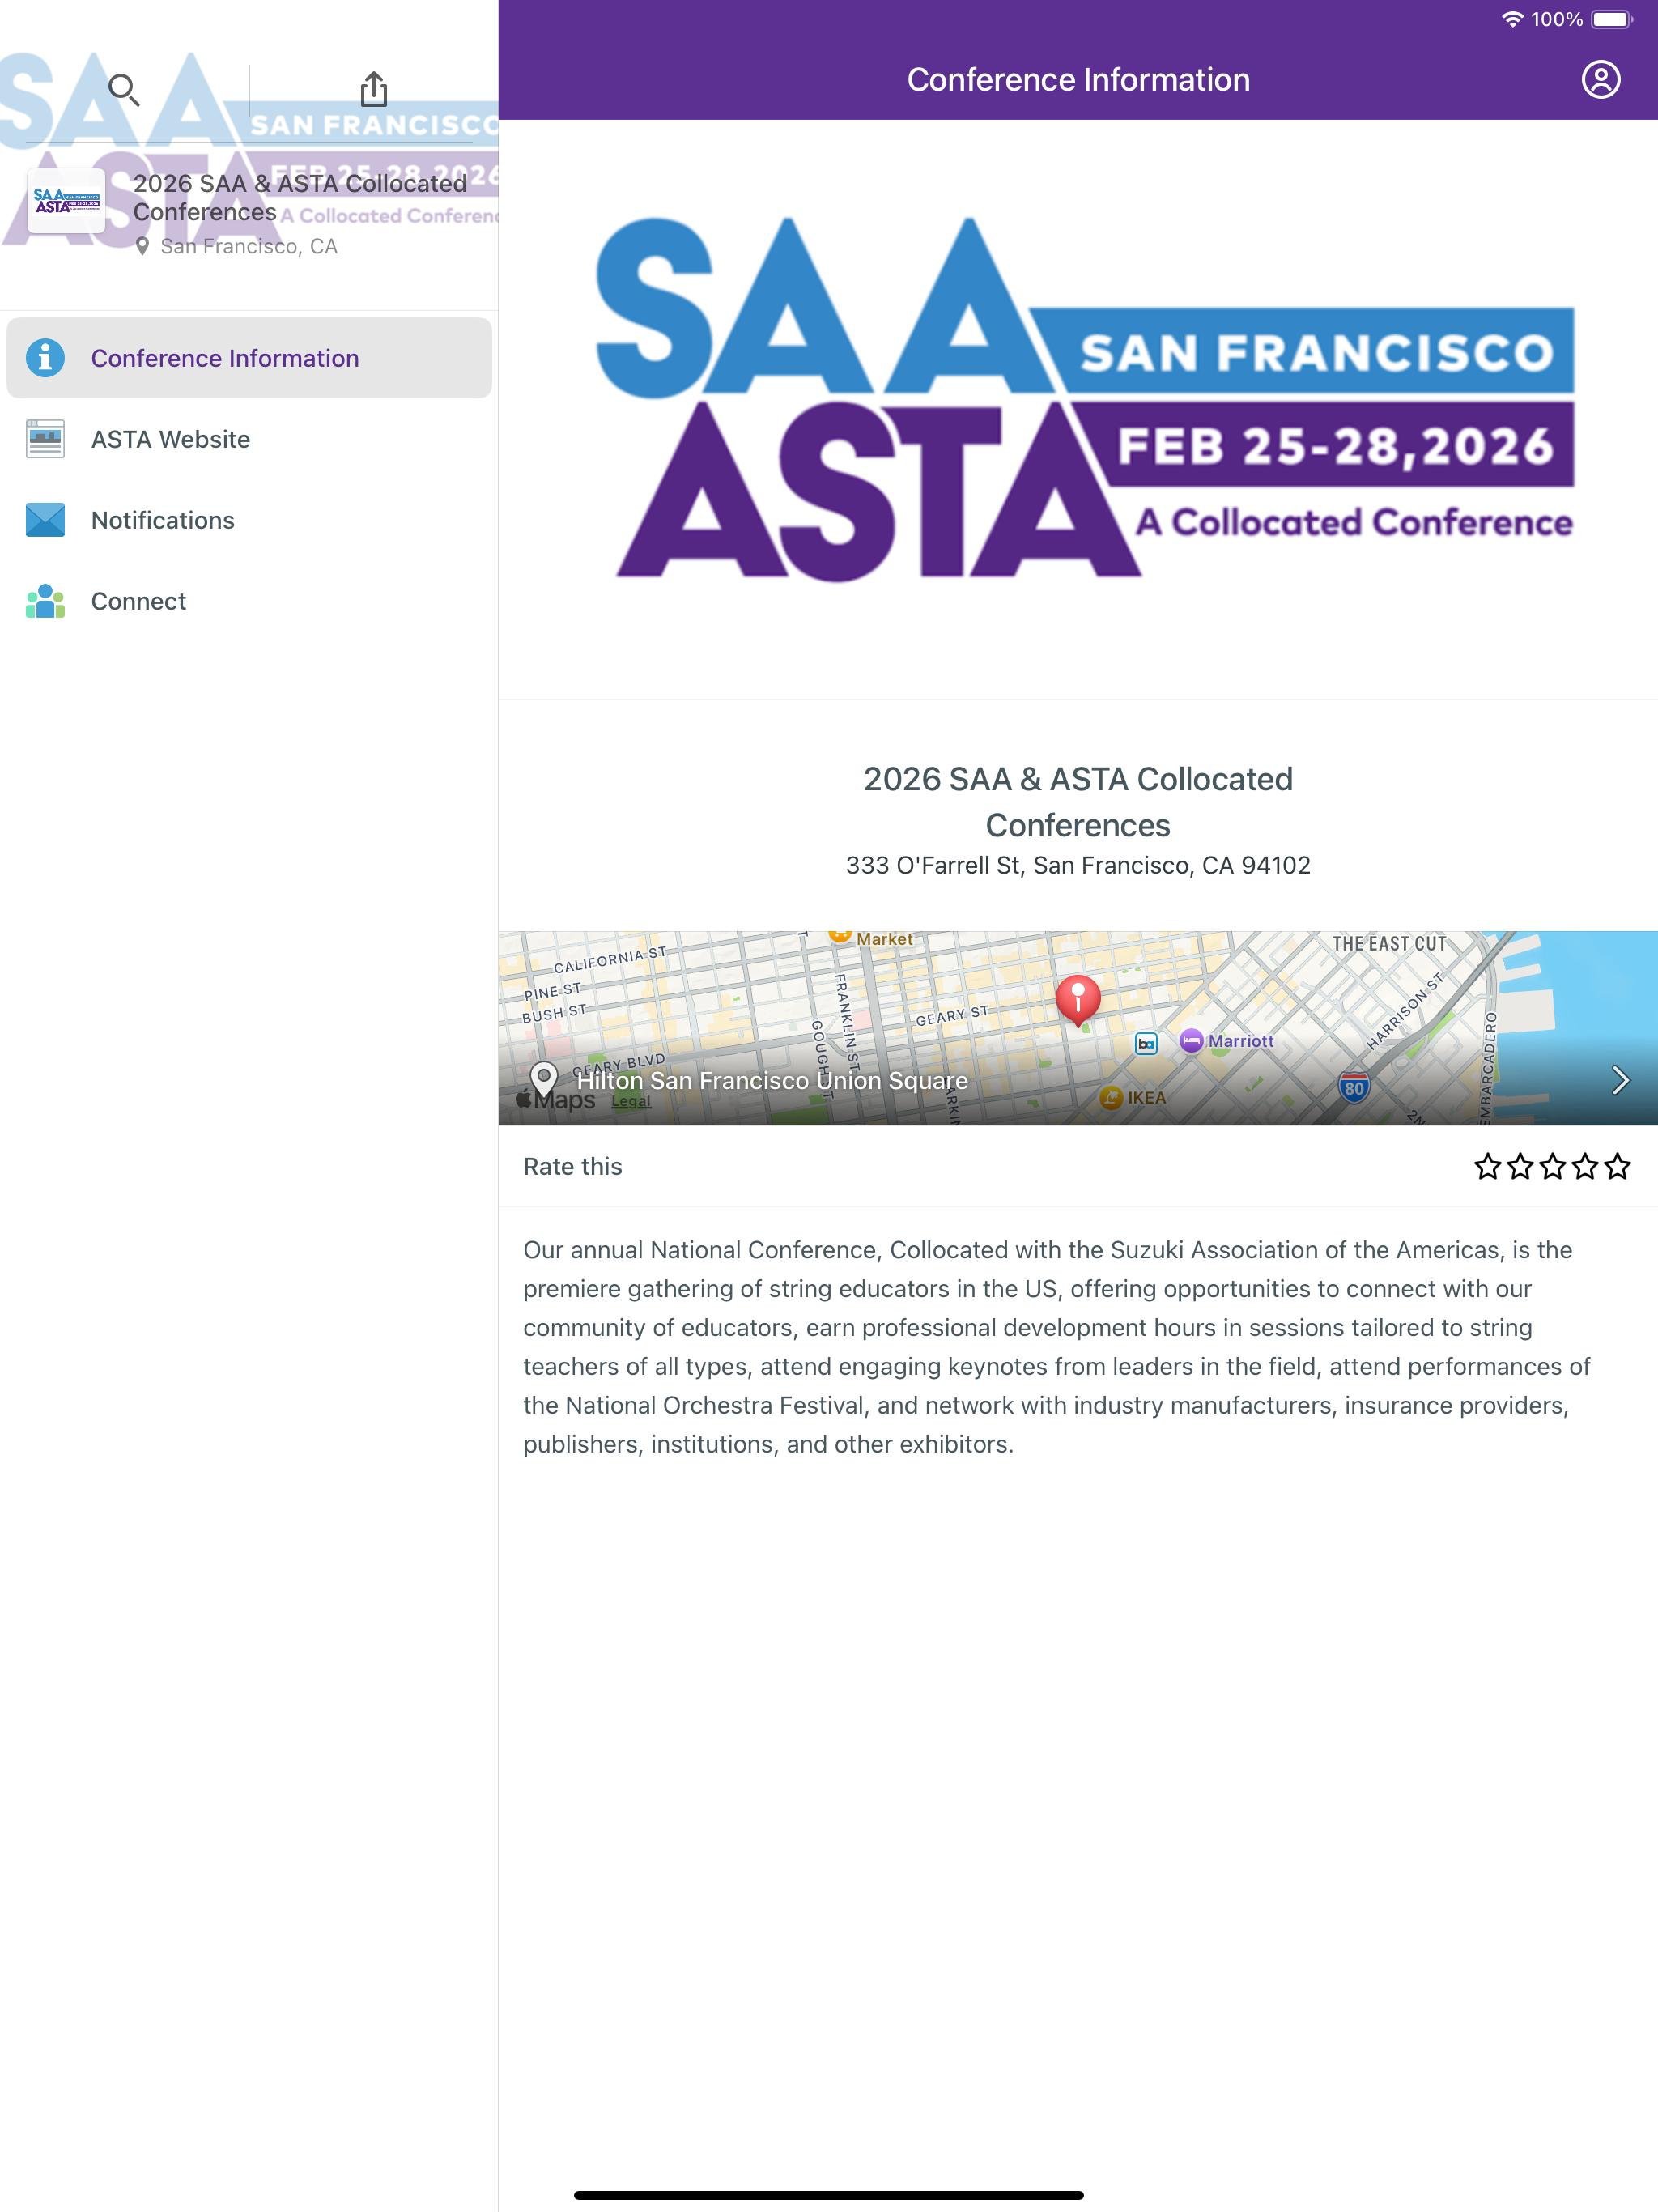Screen dimensions: 1658x2212
Task: Rate two stars
Action: (x=1520, y=1166)
